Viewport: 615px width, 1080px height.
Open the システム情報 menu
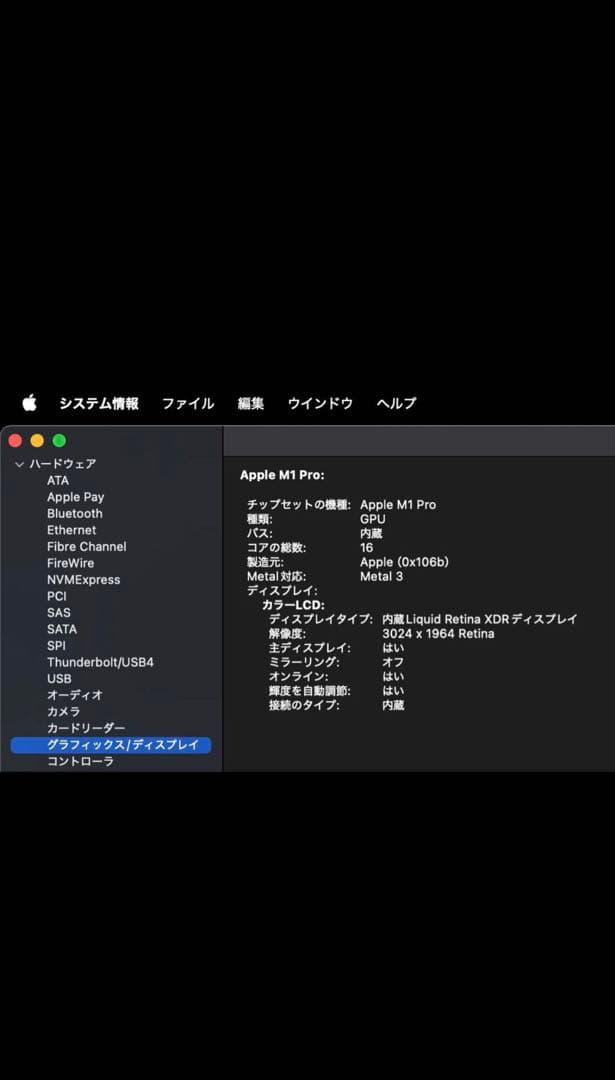[x=98, y=404]
